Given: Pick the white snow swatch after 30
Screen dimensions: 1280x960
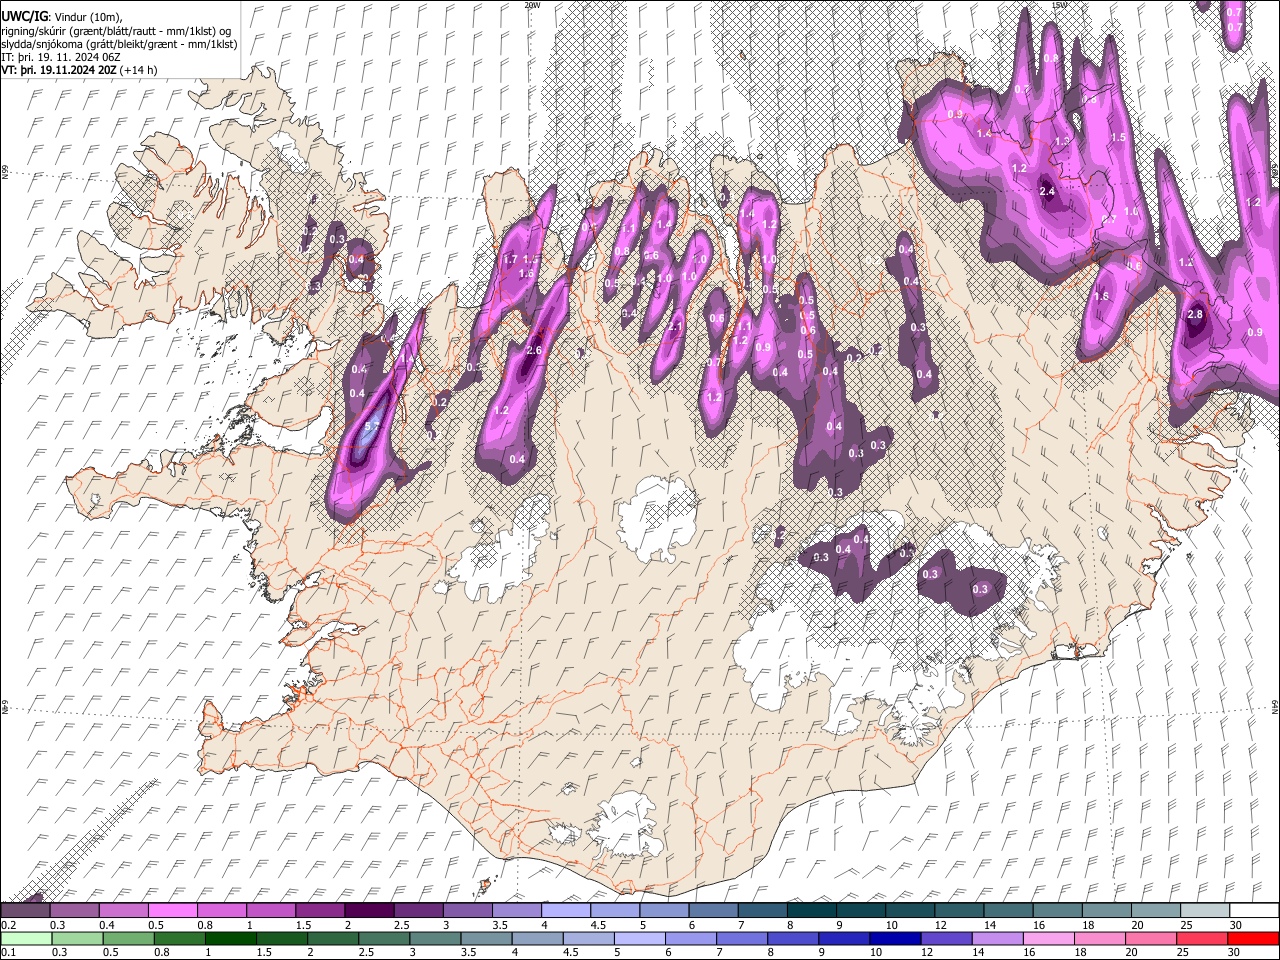Looking at the screenshot, I should (x=1254, y=910).
